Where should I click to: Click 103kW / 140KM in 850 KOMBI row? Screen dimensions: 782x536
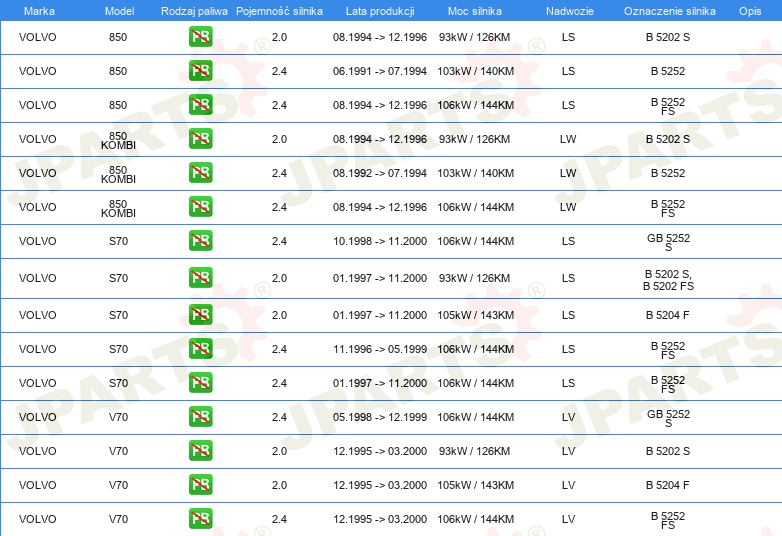tap(476, 174)
